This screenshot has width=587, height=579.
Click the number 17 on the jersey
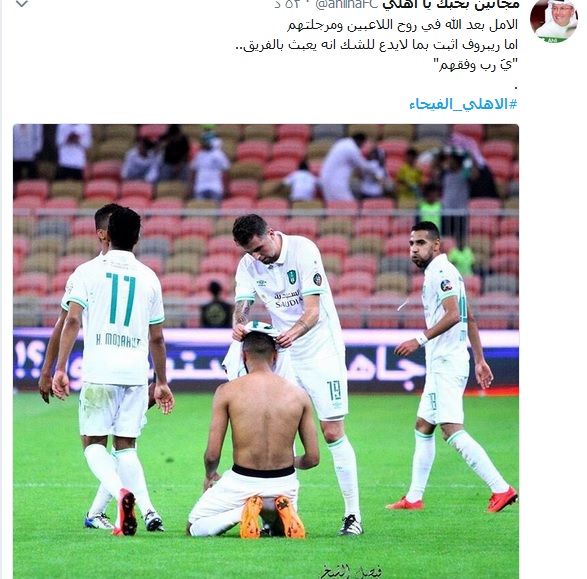click(121, 299)
